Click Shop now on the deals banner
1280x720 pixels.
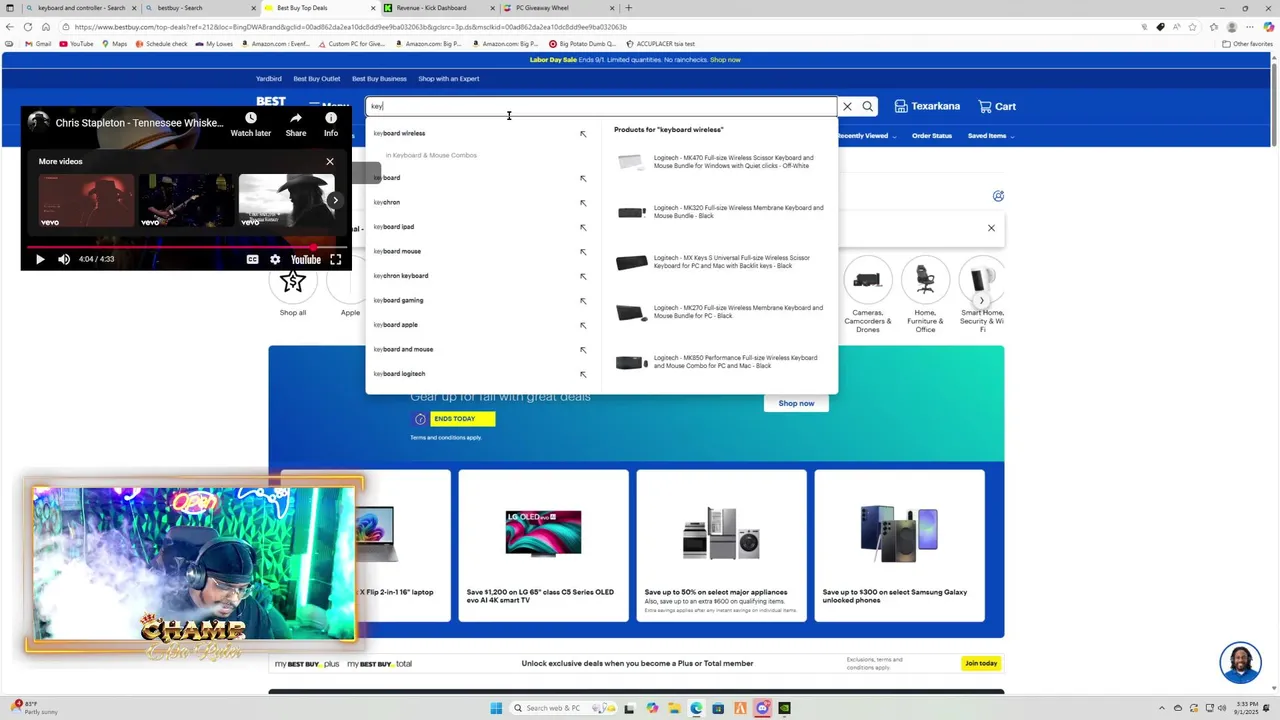point(796,403)
